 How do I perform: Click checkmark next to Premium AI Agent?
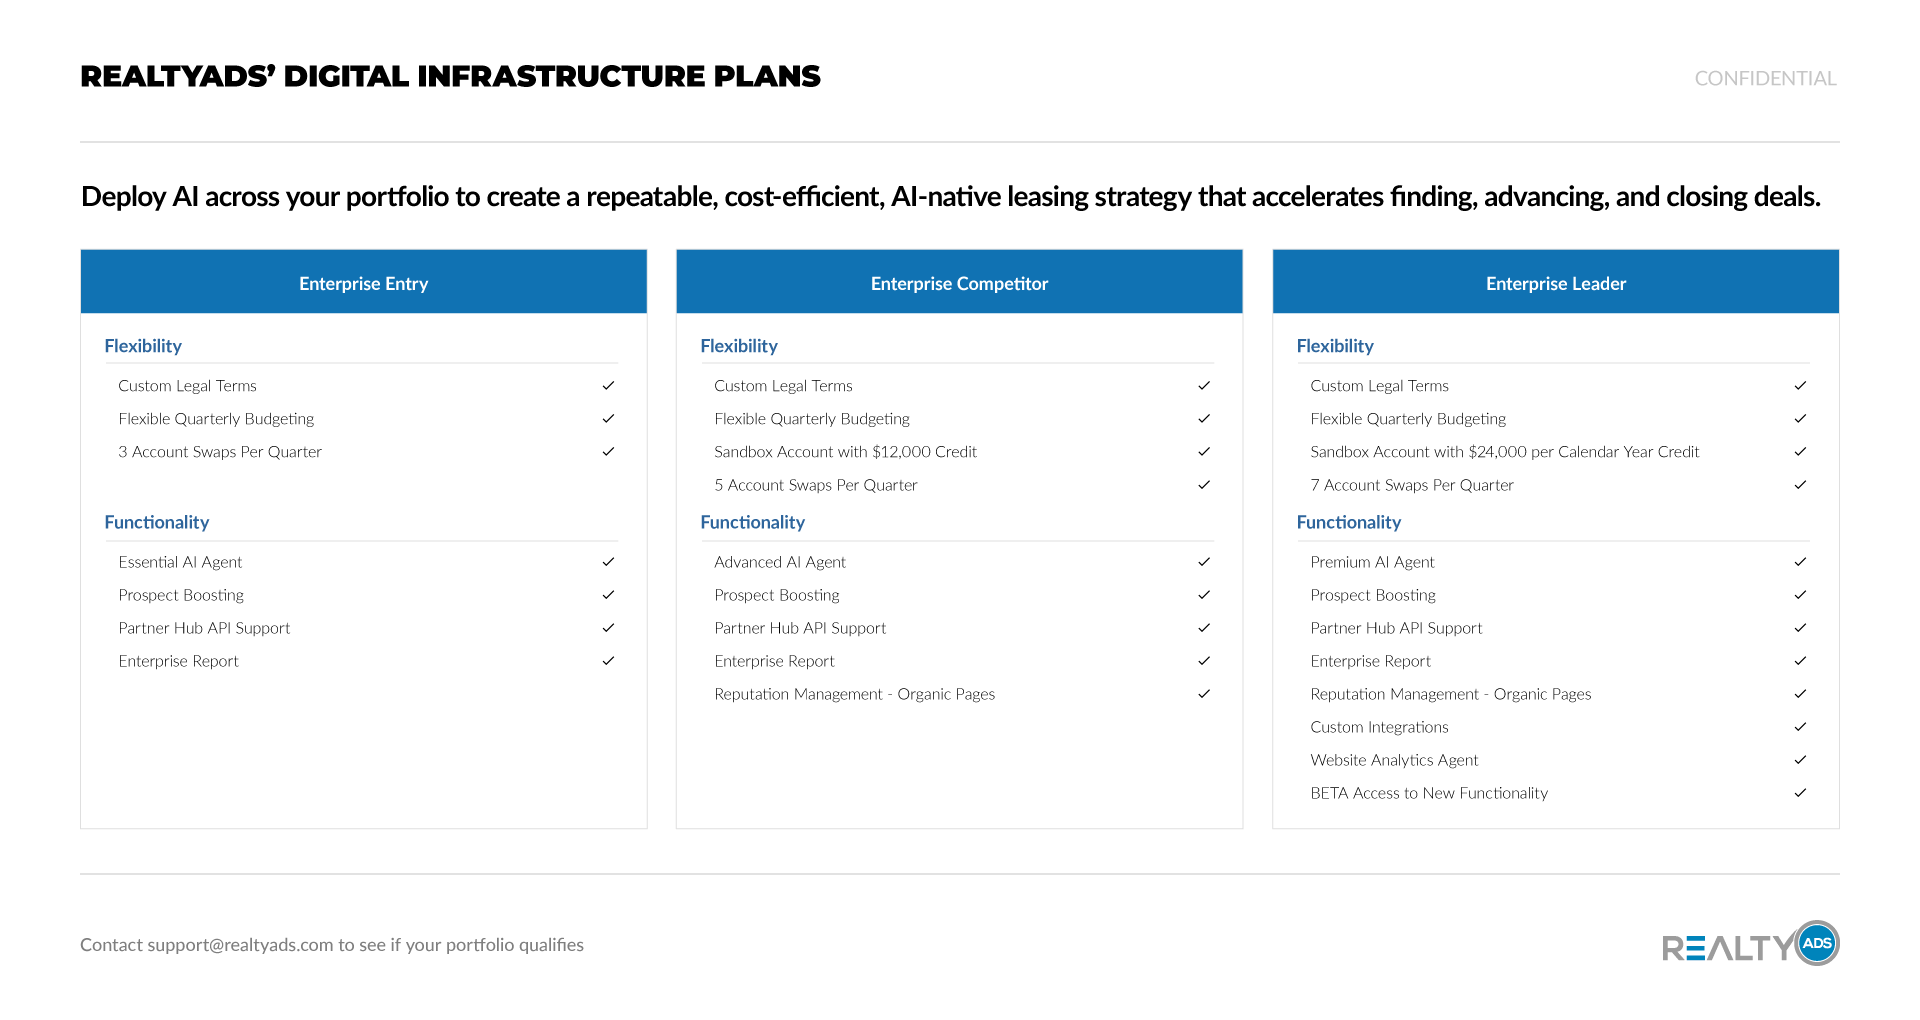pos(1800,562)
